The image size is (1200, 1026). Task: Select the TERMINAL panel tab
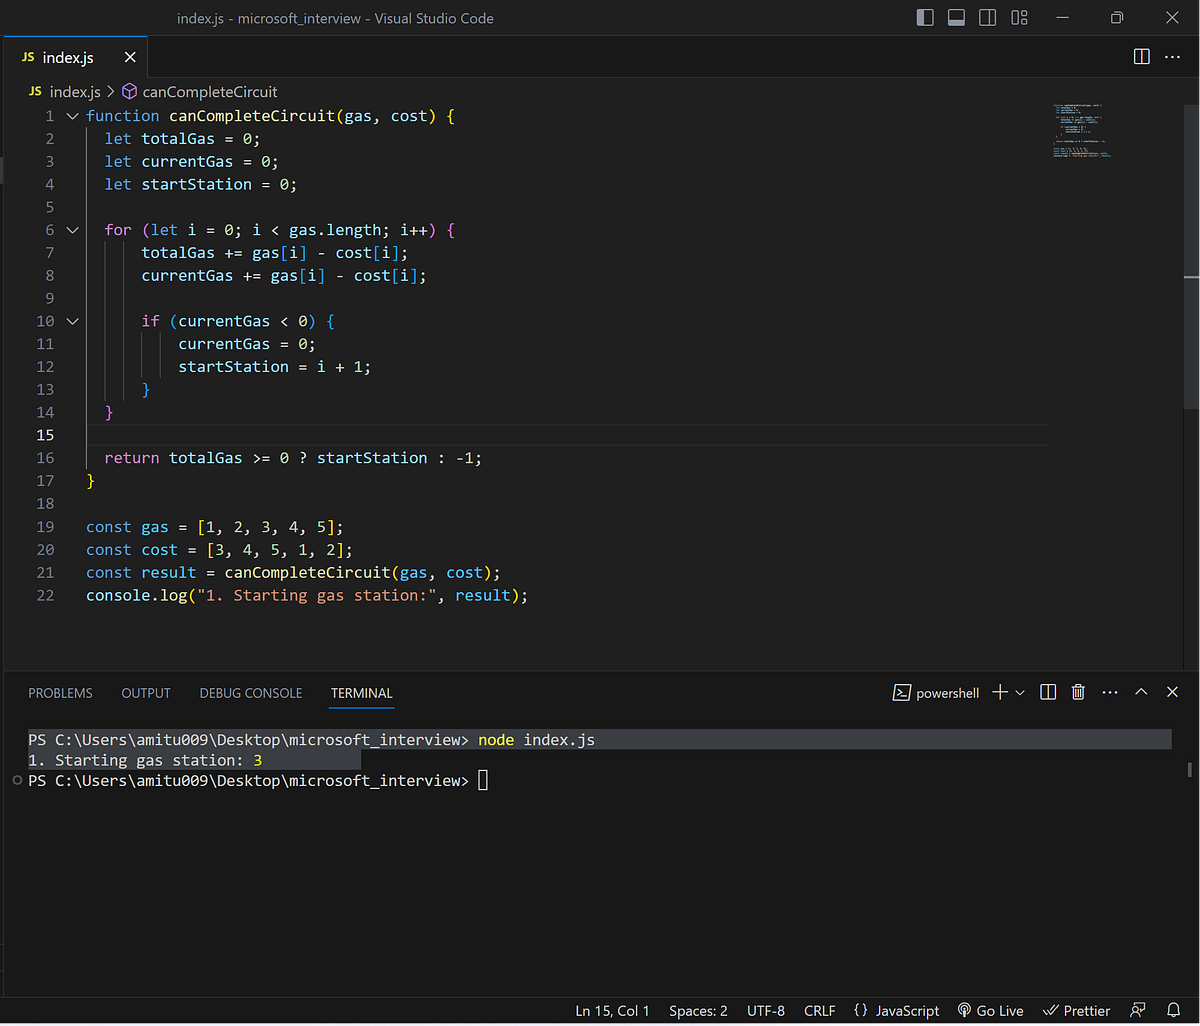pyautogui.click(x=362, y=693)
